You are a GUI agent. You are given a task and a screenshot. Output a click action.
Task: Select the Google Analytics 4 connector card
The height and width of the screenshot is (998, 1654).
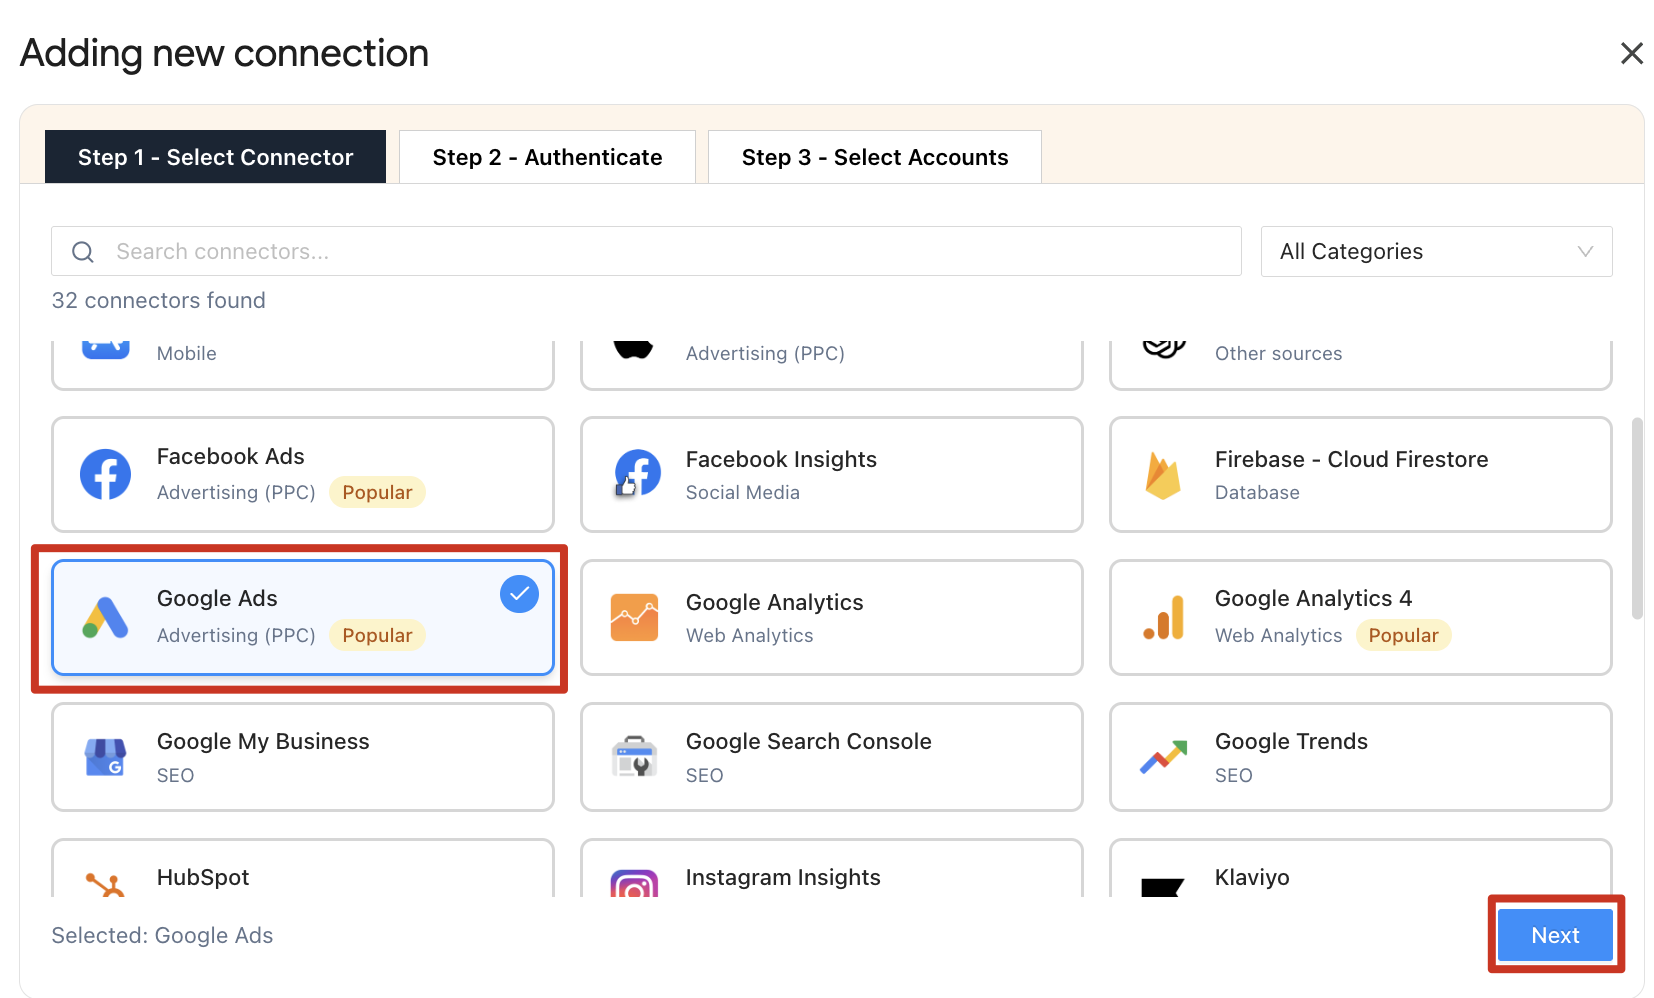(x=1360, y=617)
